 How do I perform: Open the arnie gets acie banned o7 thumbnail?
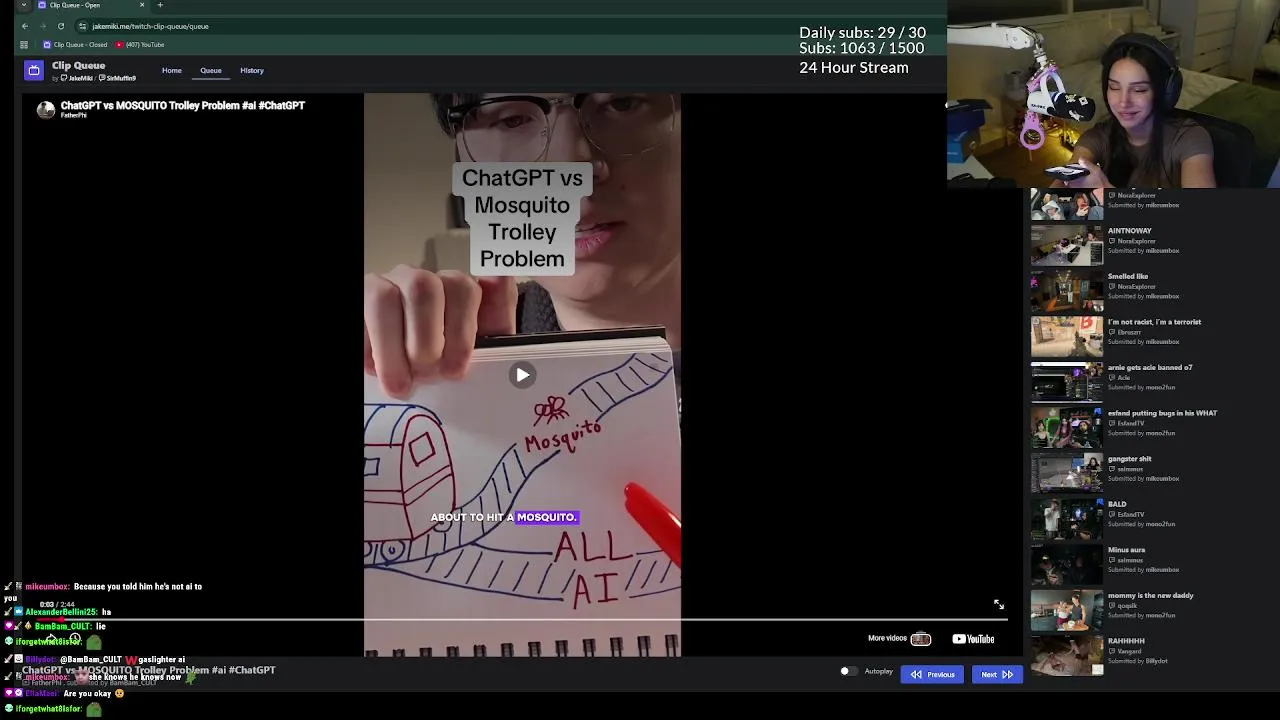pos(1067,382)
